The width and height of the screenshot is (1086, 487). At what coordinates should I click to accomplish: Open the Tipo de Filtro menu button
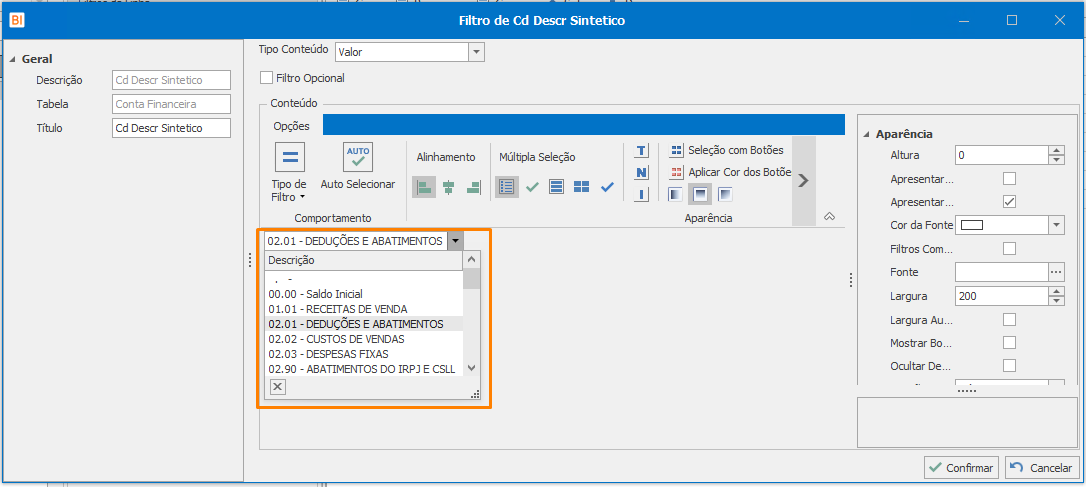point(290,172)
